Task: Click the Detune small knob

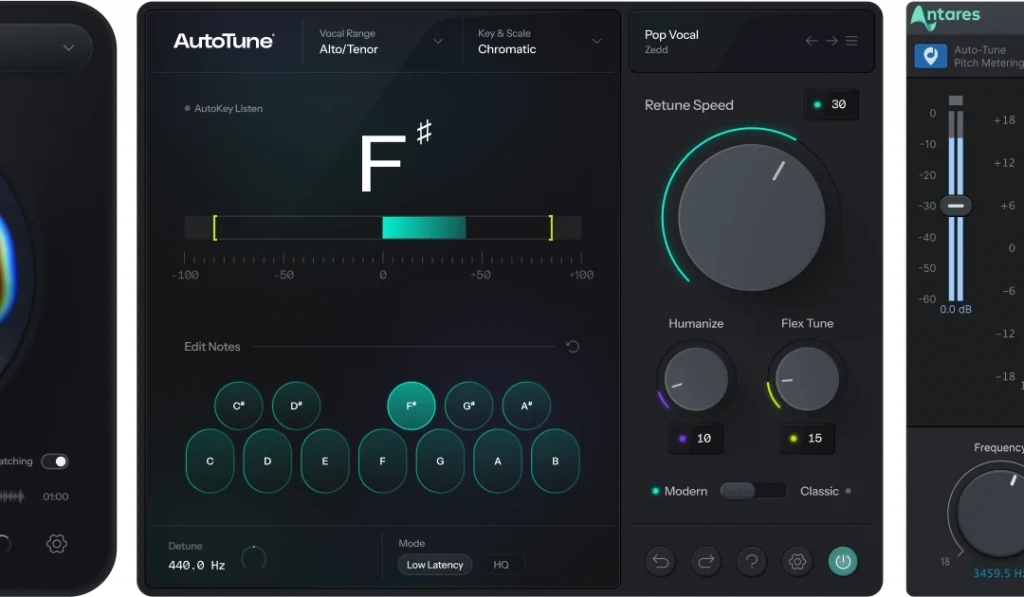Action: (253, 558)
